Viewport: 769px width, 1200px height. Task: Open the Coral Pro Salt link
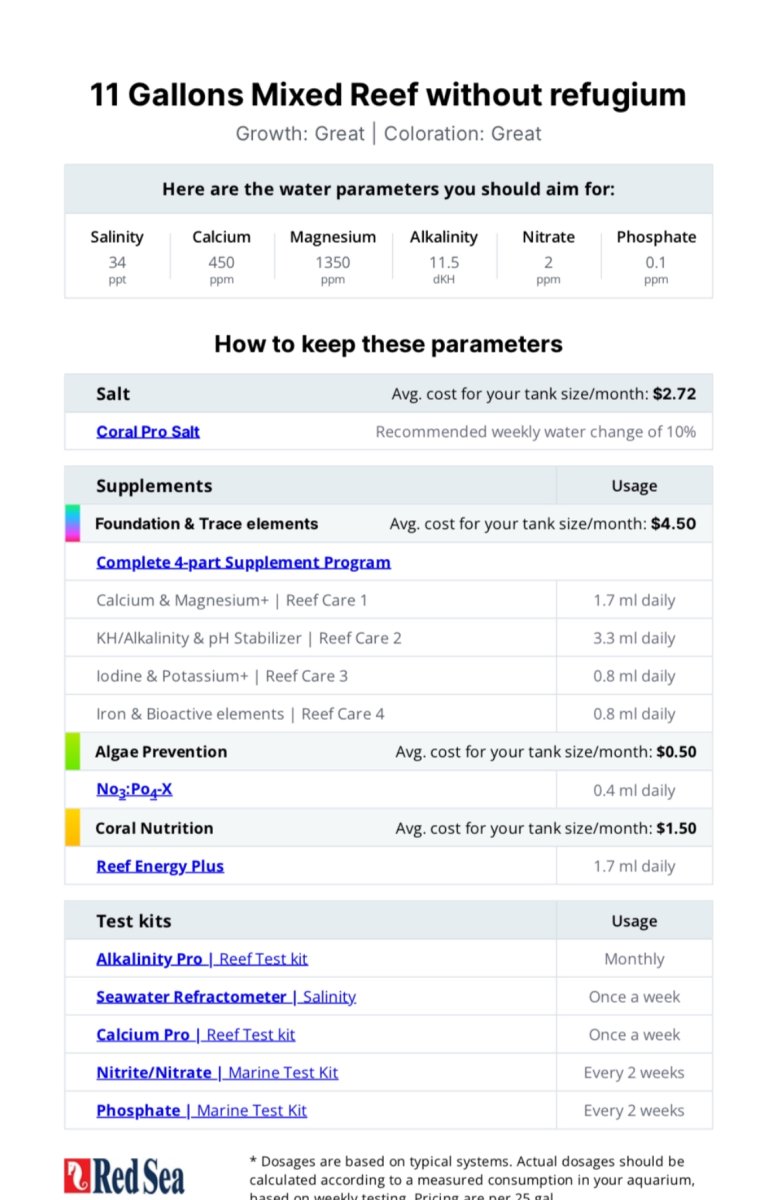(148, 432)
